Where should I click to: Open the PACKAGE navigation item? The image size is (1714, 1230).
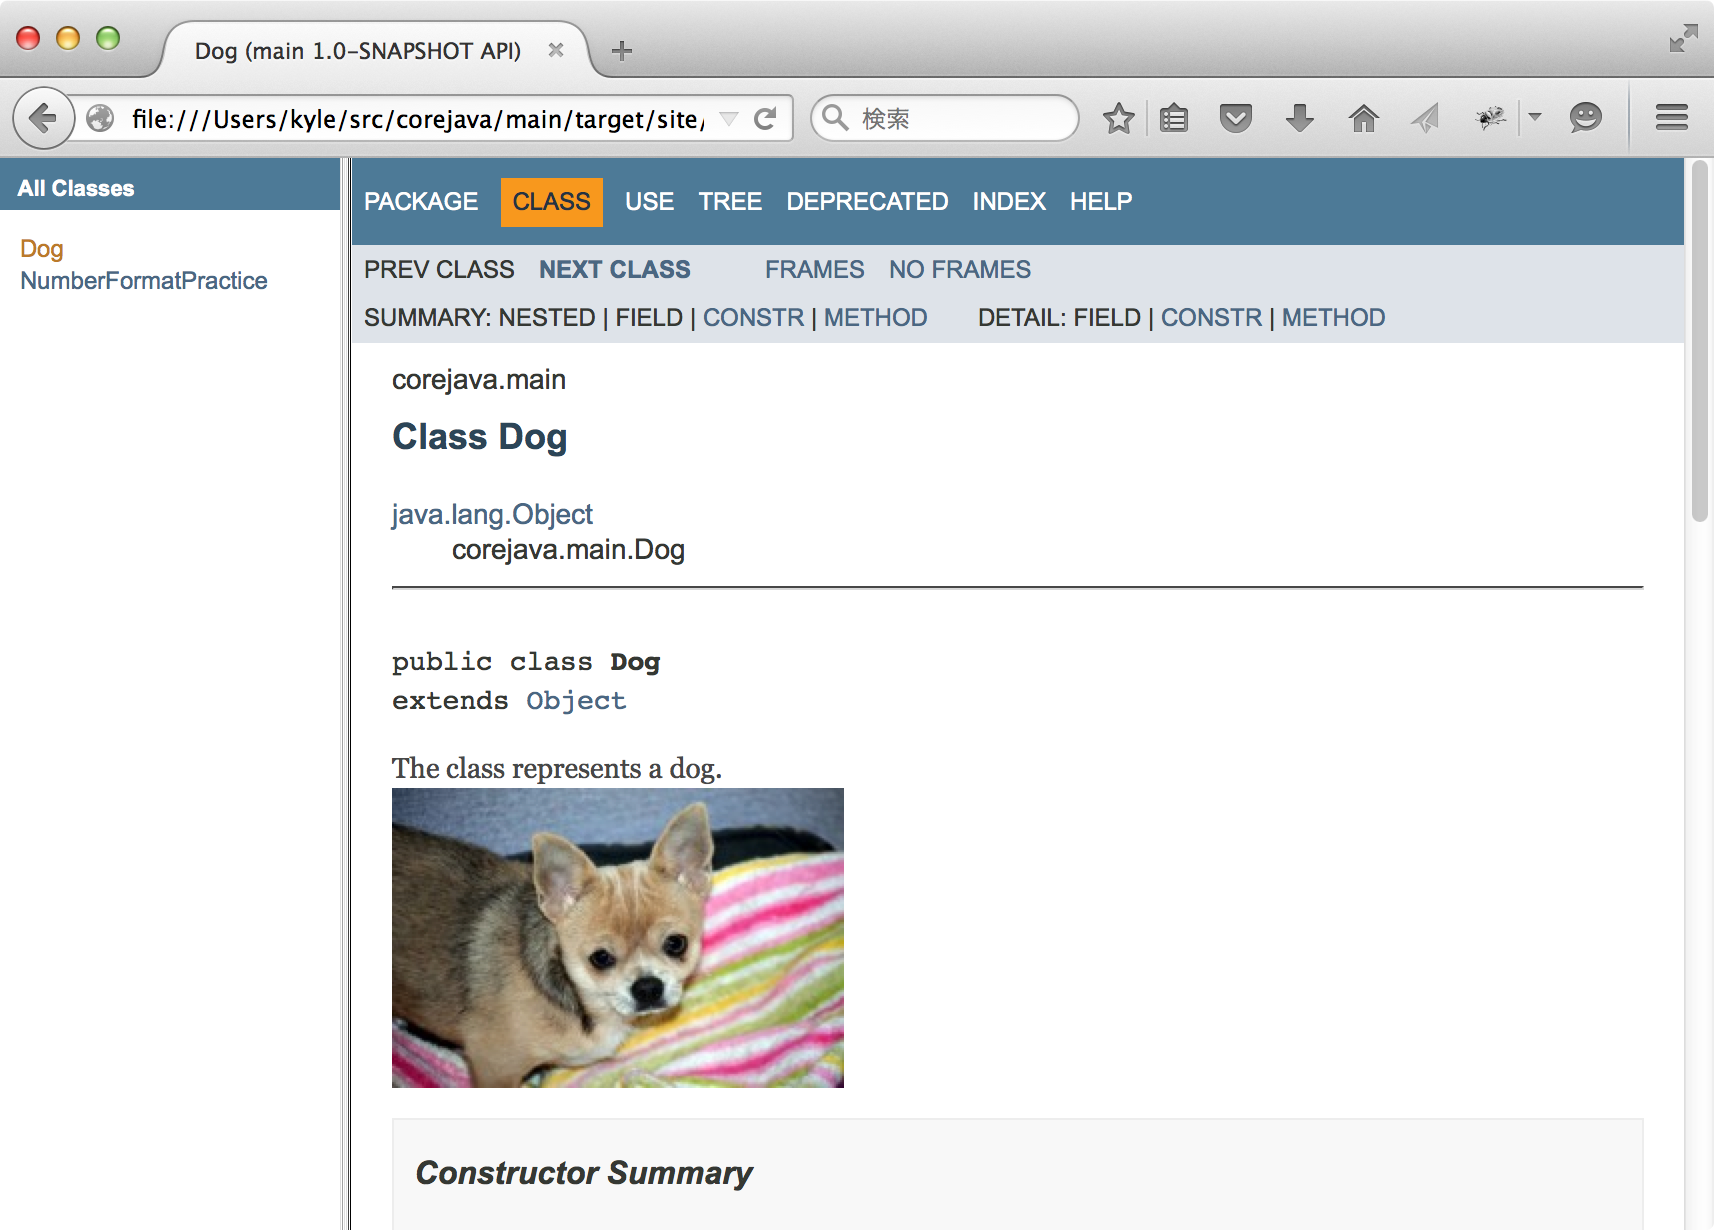421,202
